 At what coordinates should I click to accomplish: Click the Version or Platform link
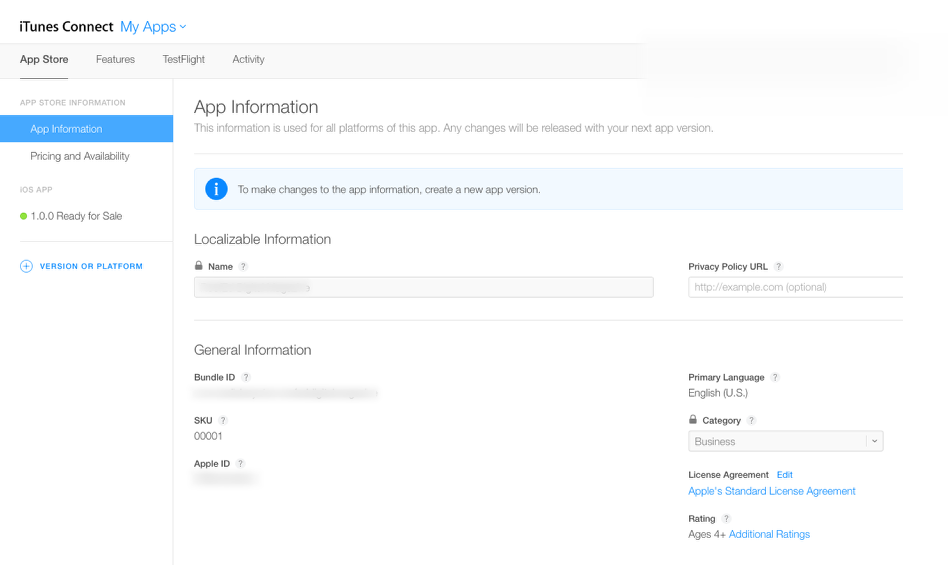coord(91,266)
